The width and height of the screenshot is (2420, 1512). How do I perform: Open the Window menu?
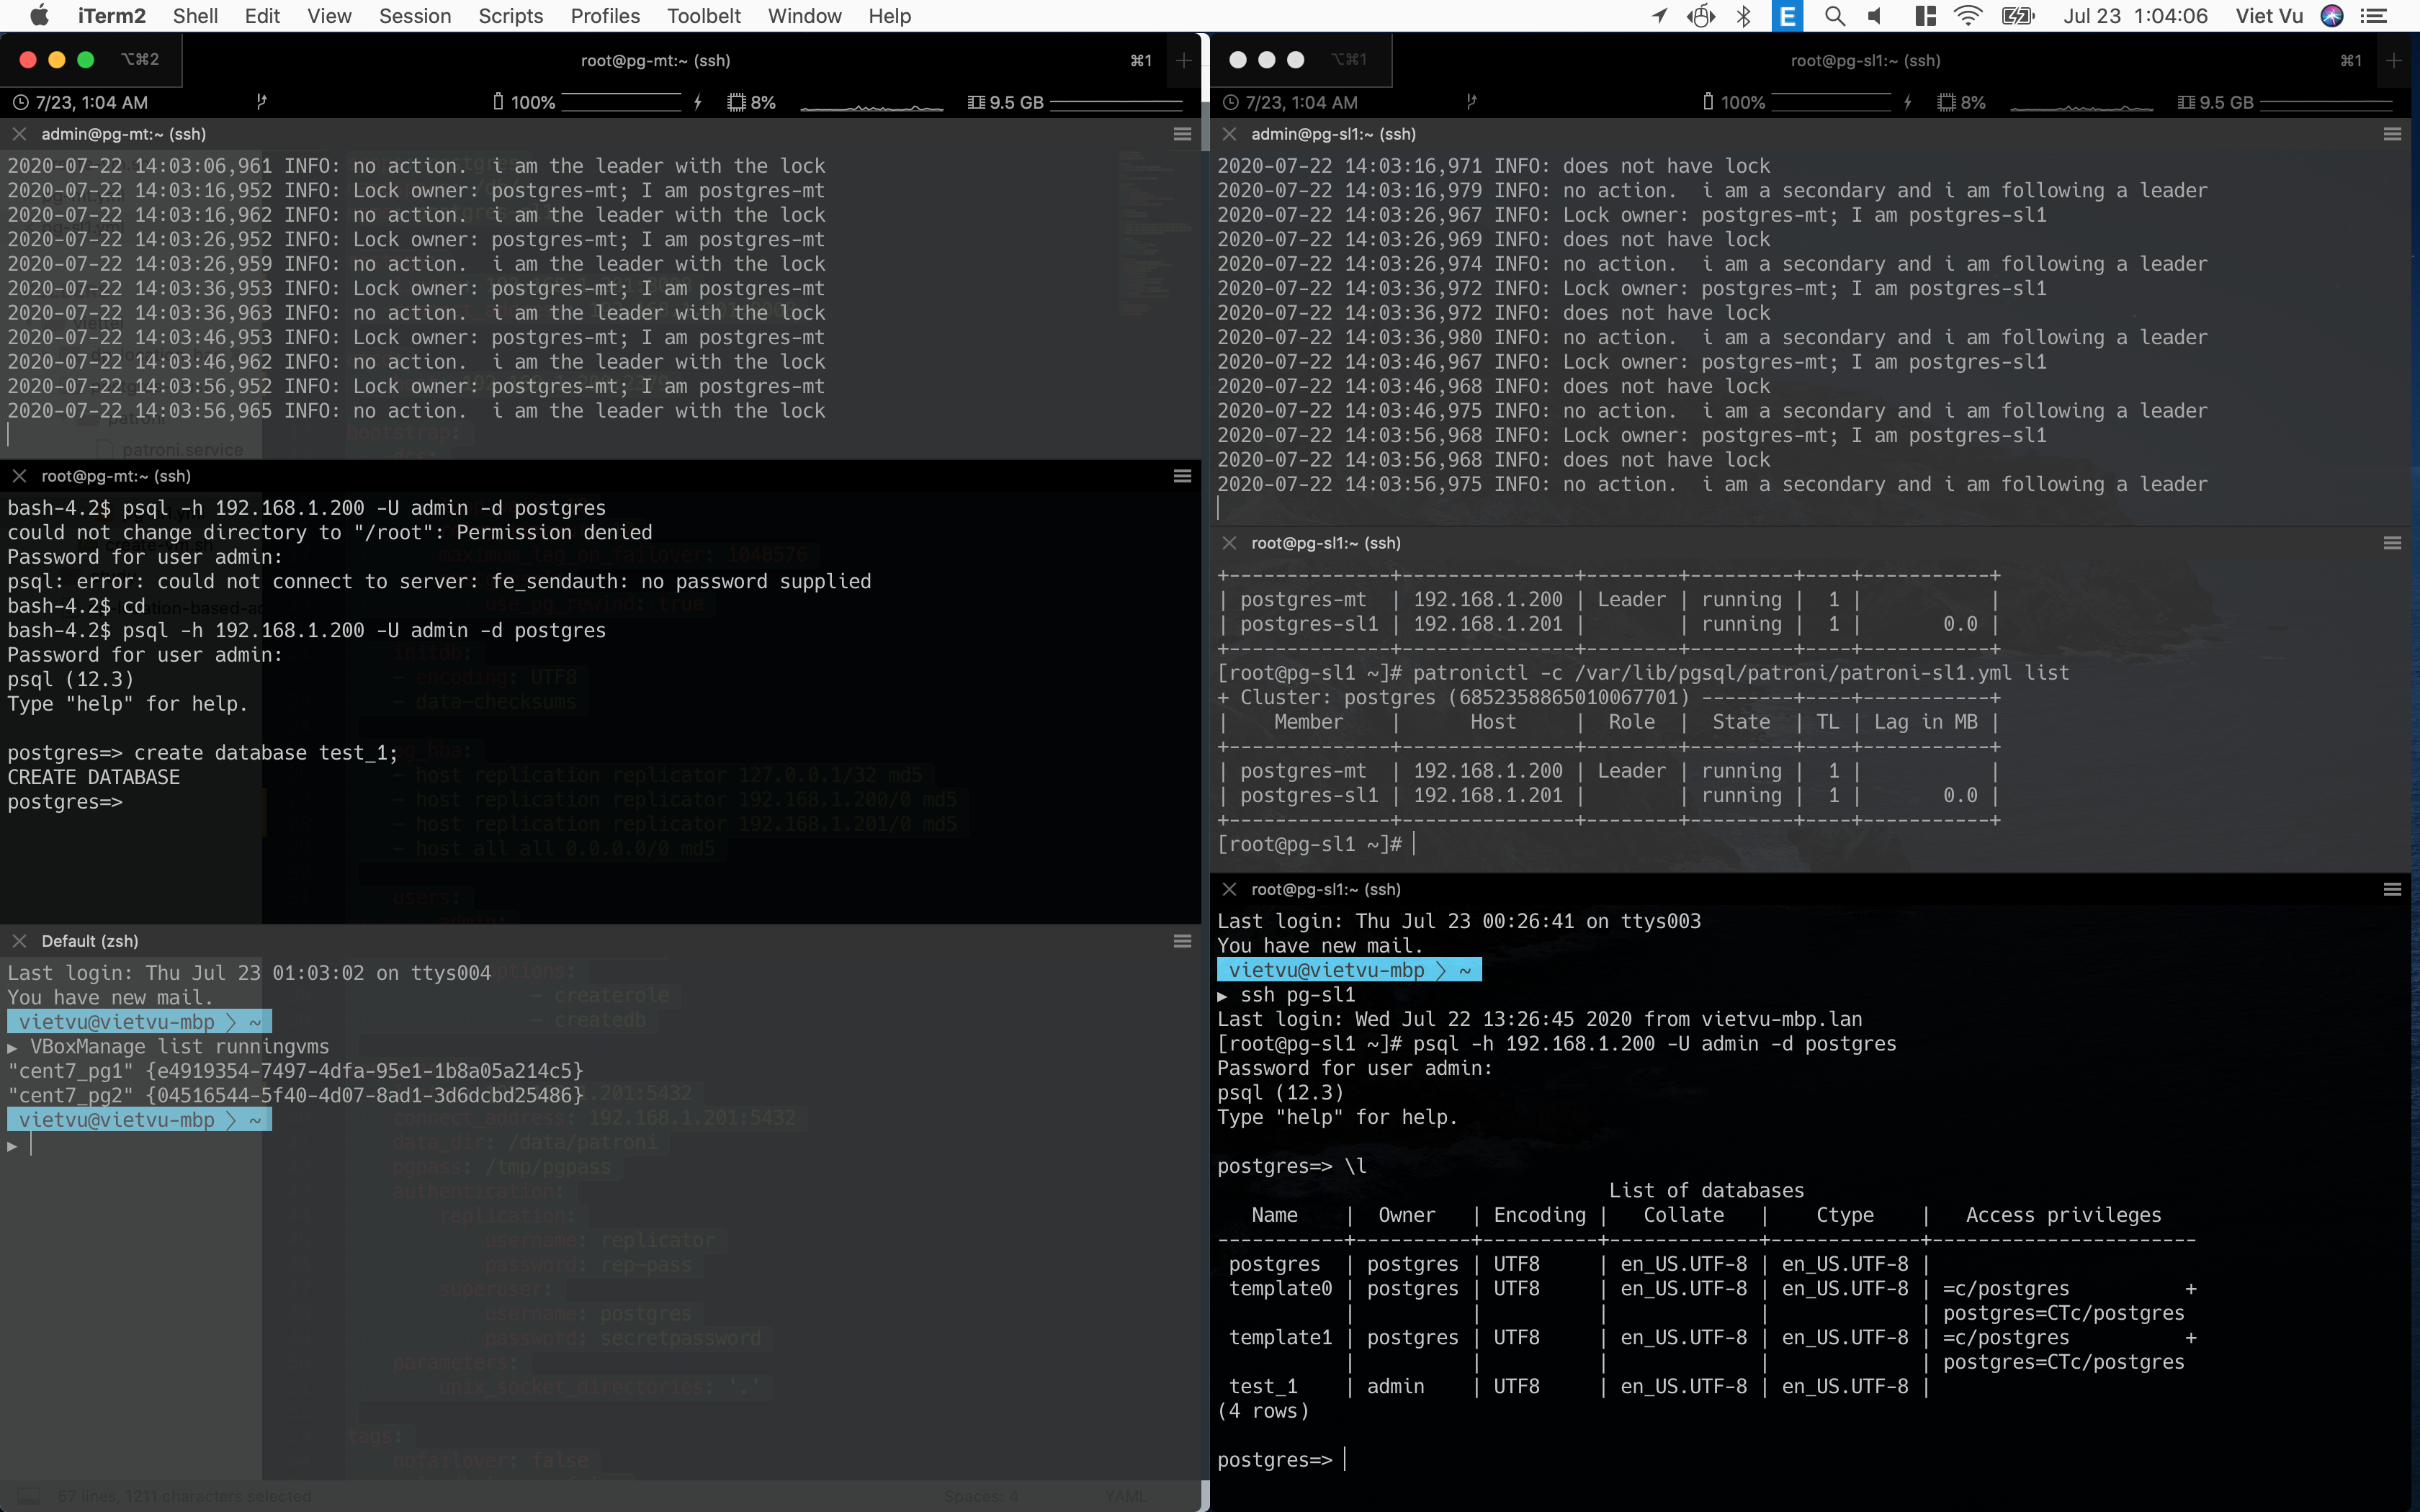804,16
